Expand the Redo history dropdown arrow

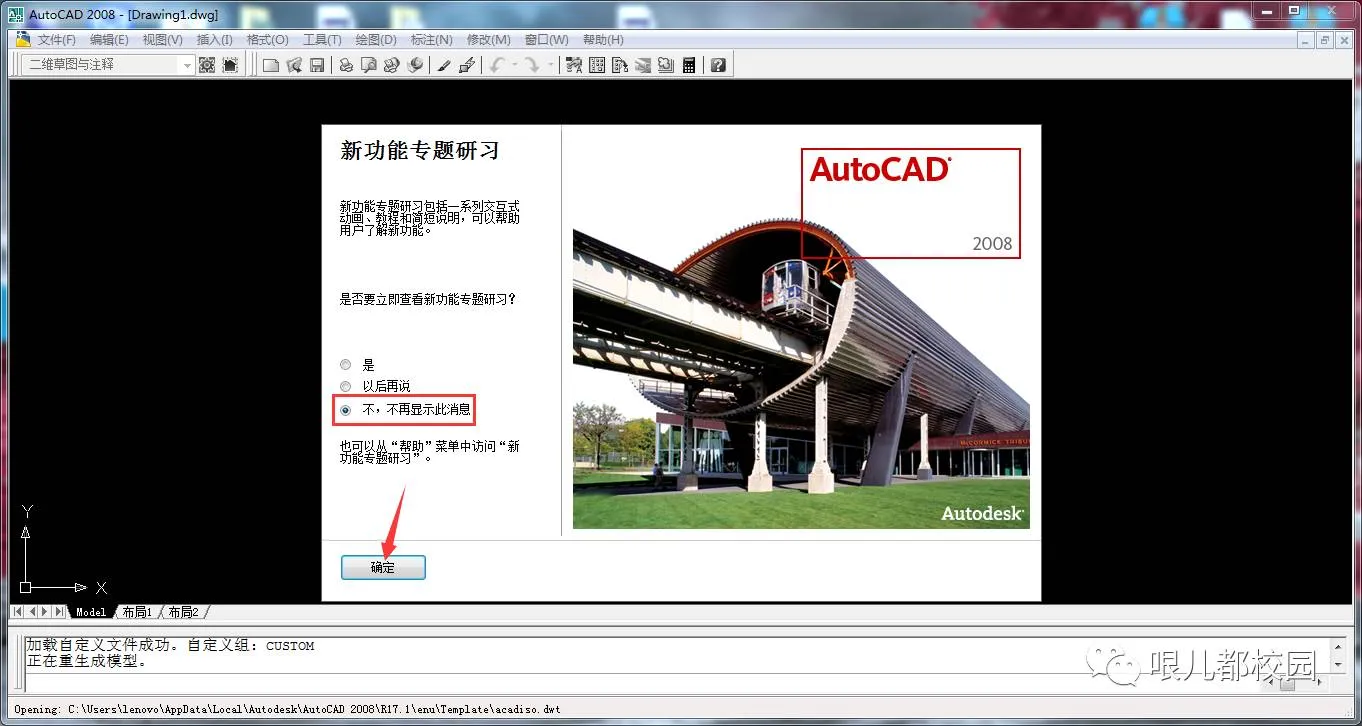click(x=551, y=65)
